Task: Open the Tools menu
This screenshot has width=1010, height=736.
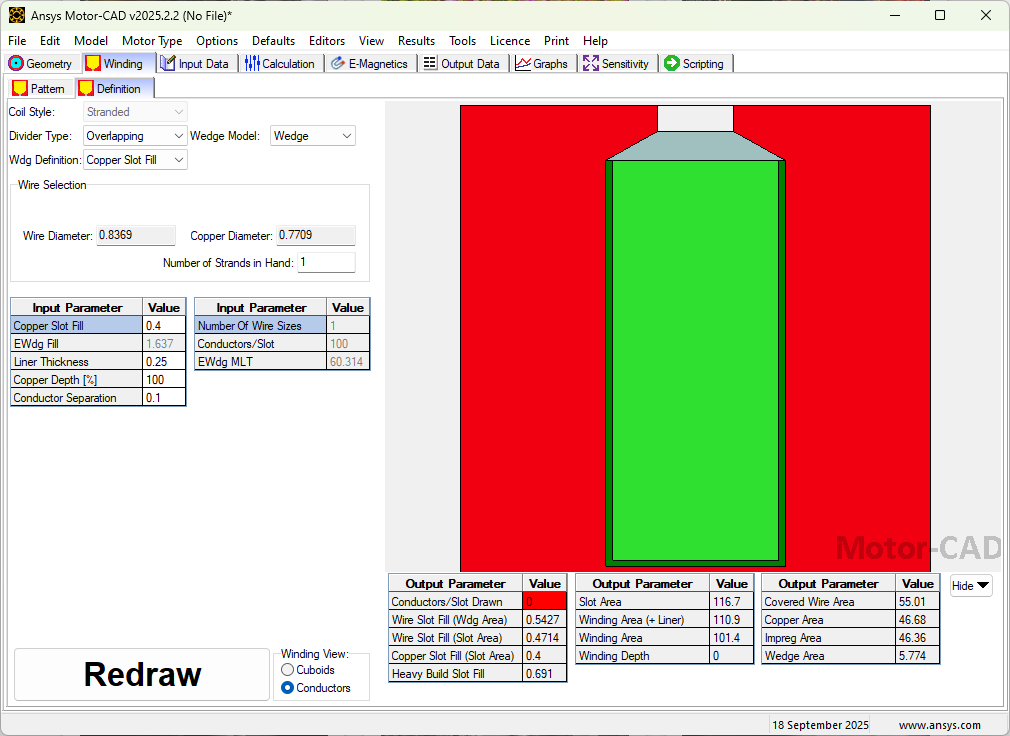Action: (x=462, y=41)
